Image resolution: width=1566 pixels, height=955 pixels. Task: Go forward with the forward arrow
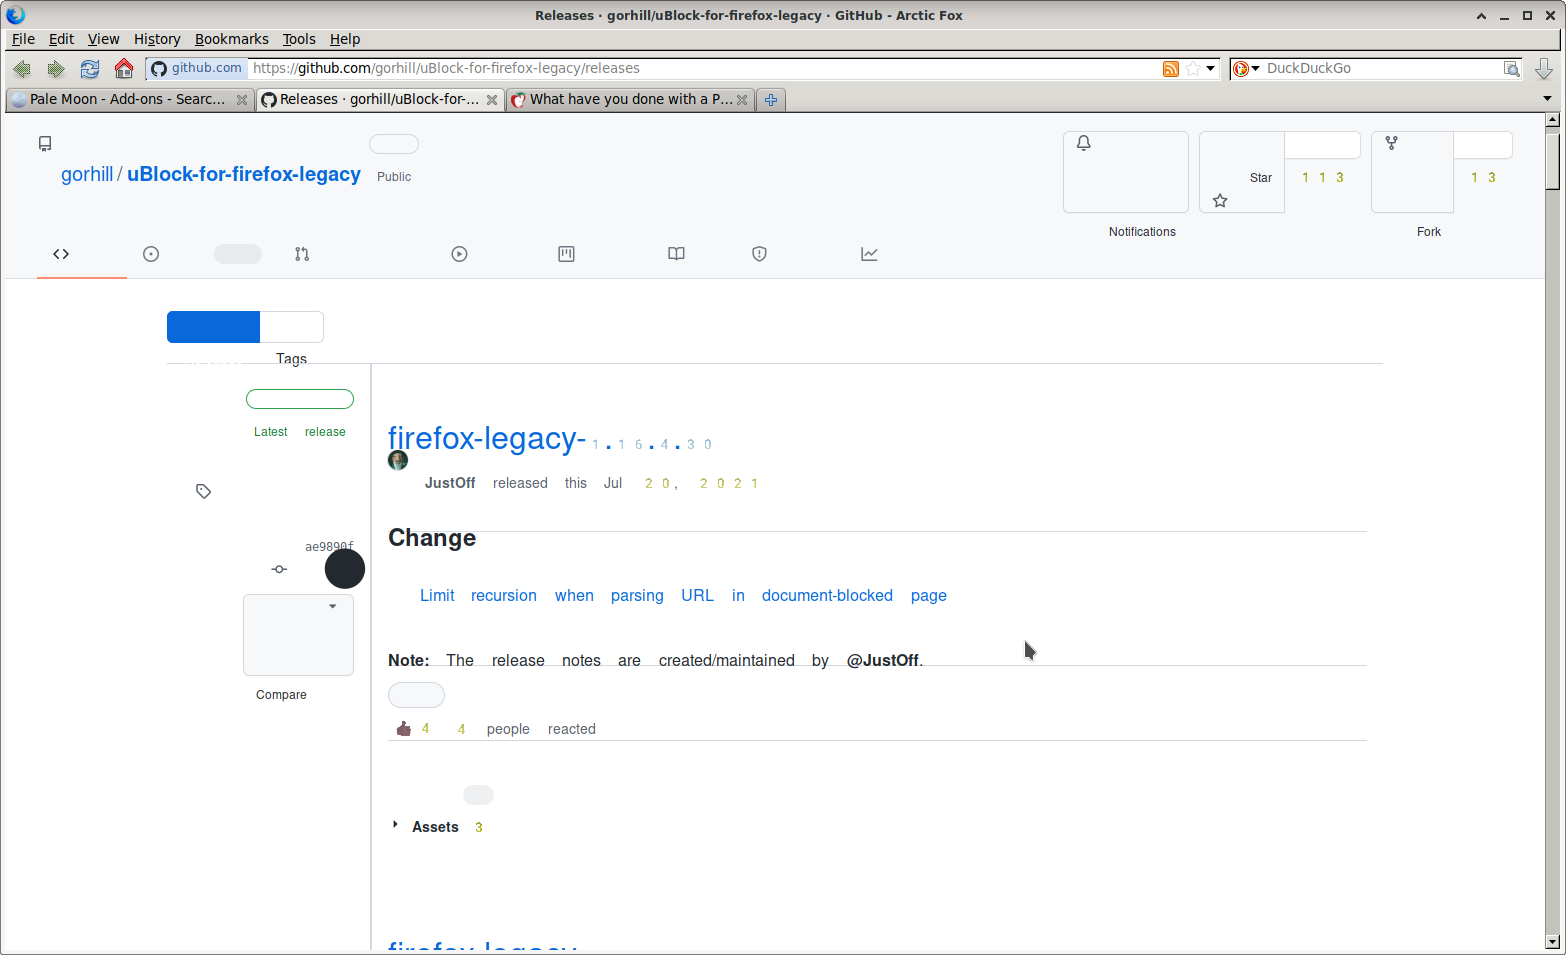(x=56, y=69)
